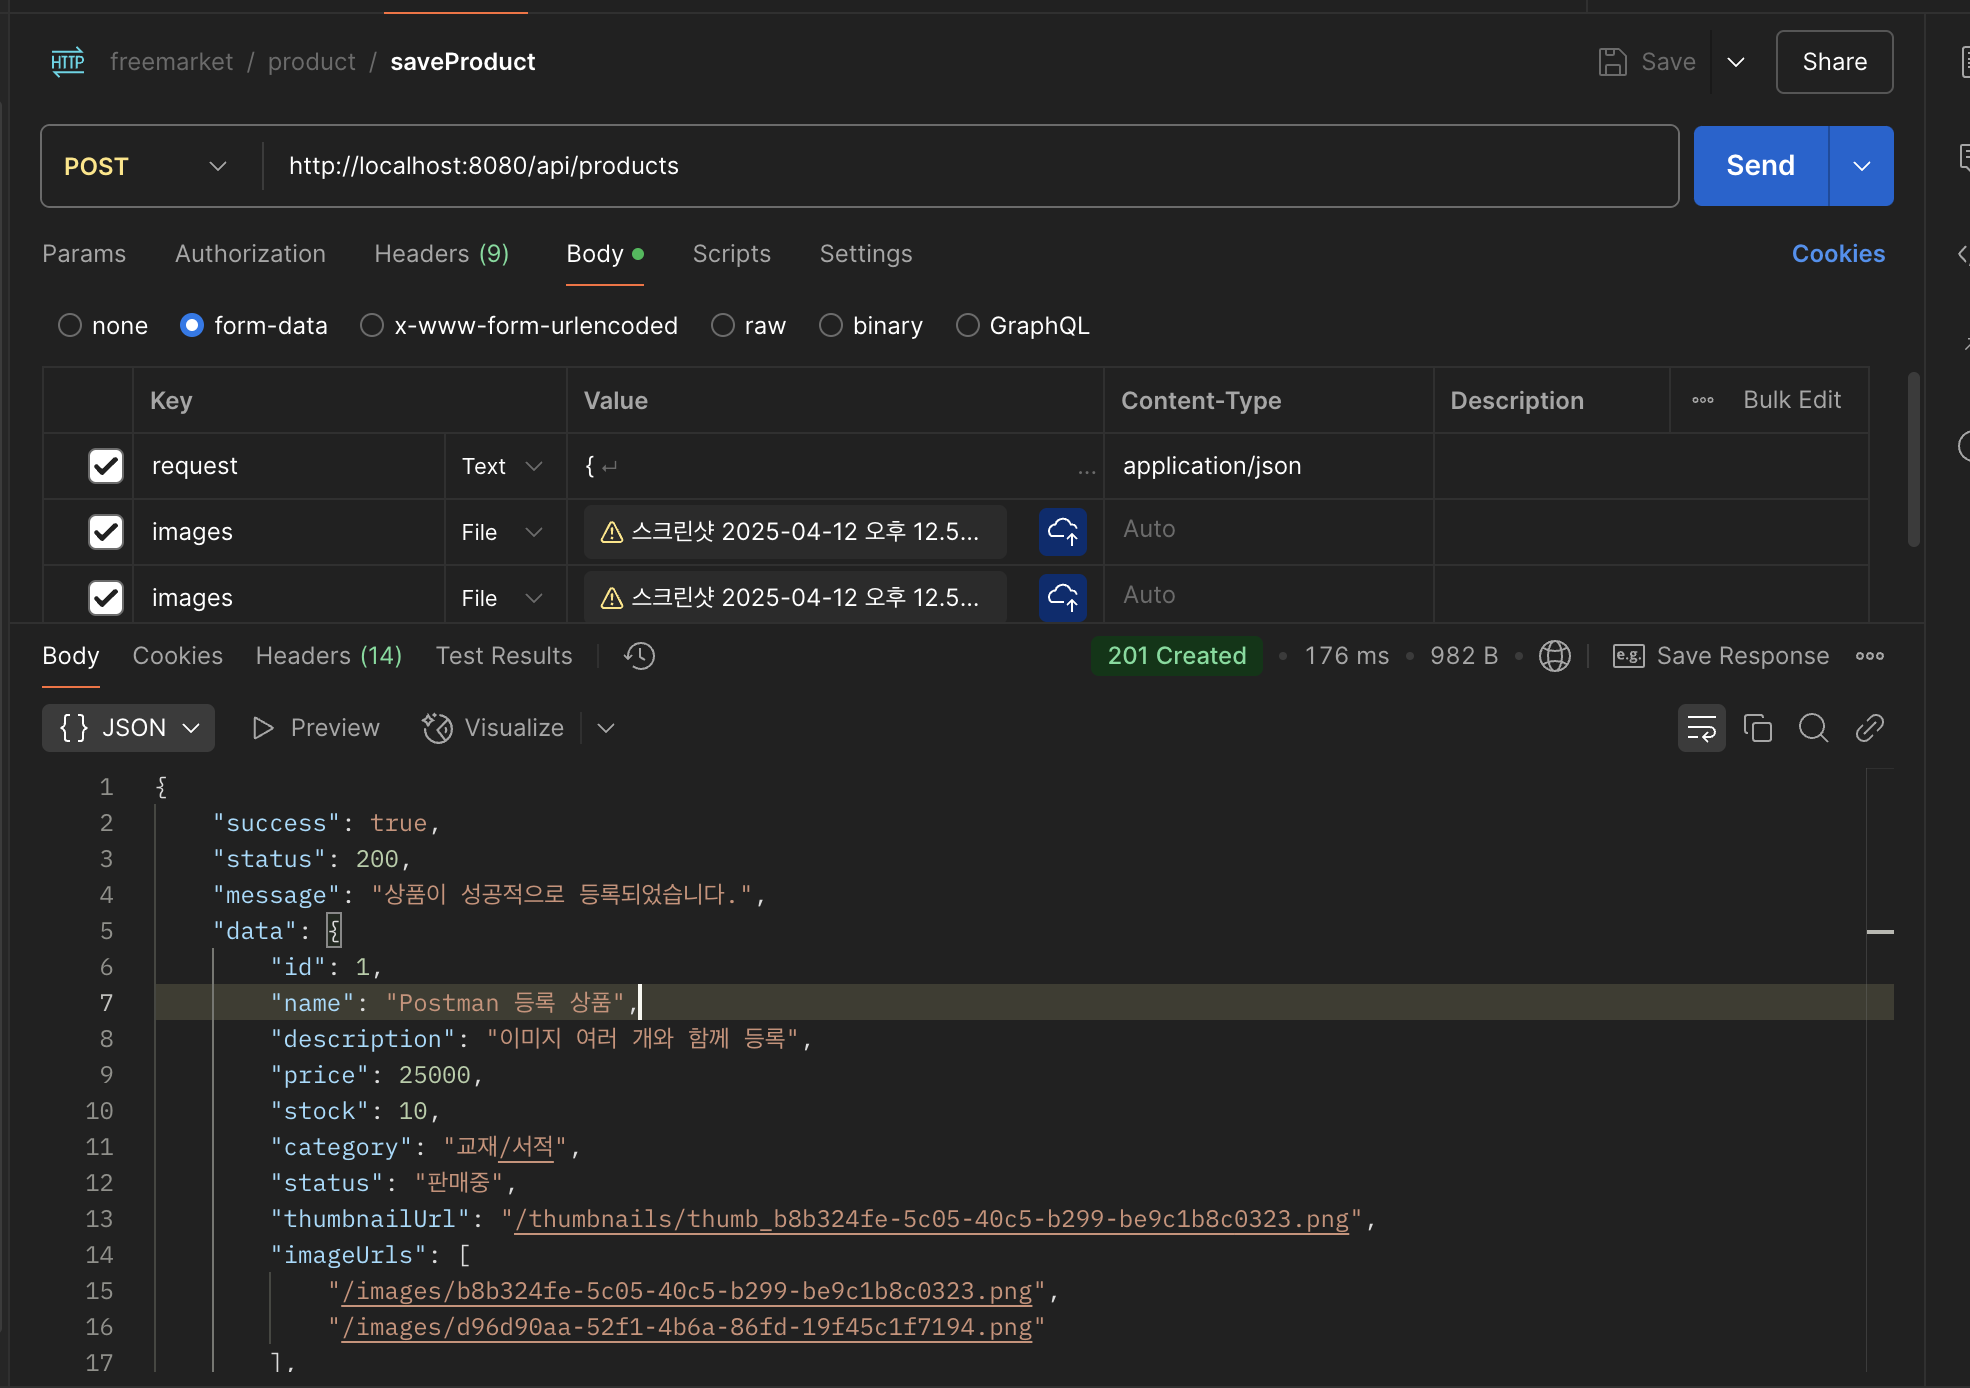The image size is (1970, 1388).
Task: Open response more options (three dots)
Action: 1869,656
